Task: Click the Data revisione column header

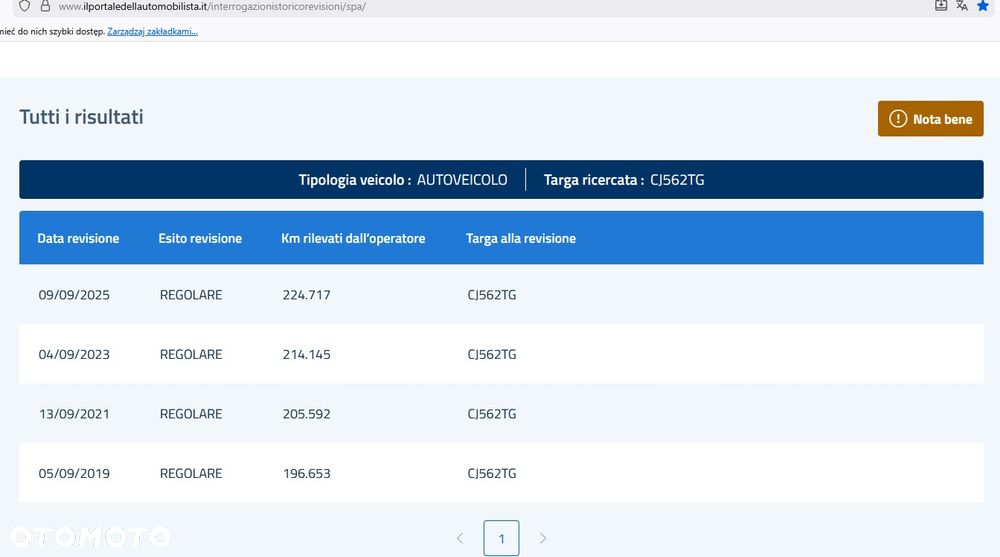Action: (78, 238)
